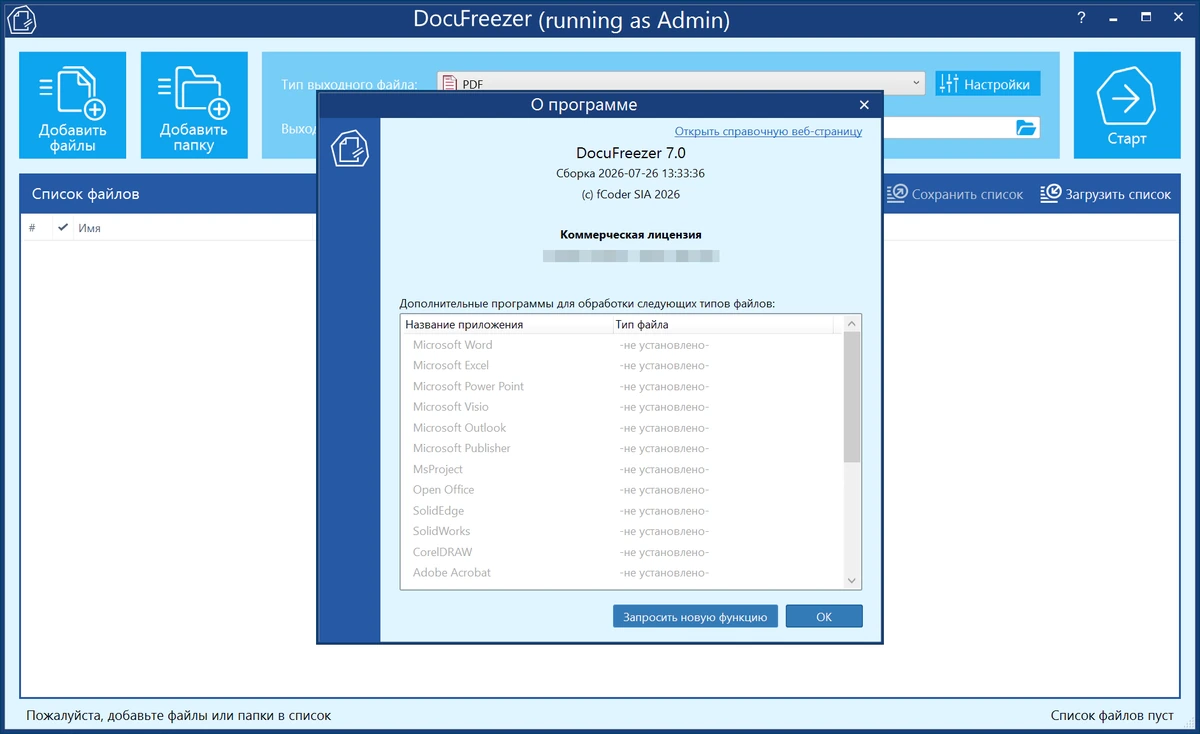Image resolution: width=1200 pixels, height=734 pixels.
Task: Click the (c) fCoder SIA 2026 text
Action: [x=631, y=195]
